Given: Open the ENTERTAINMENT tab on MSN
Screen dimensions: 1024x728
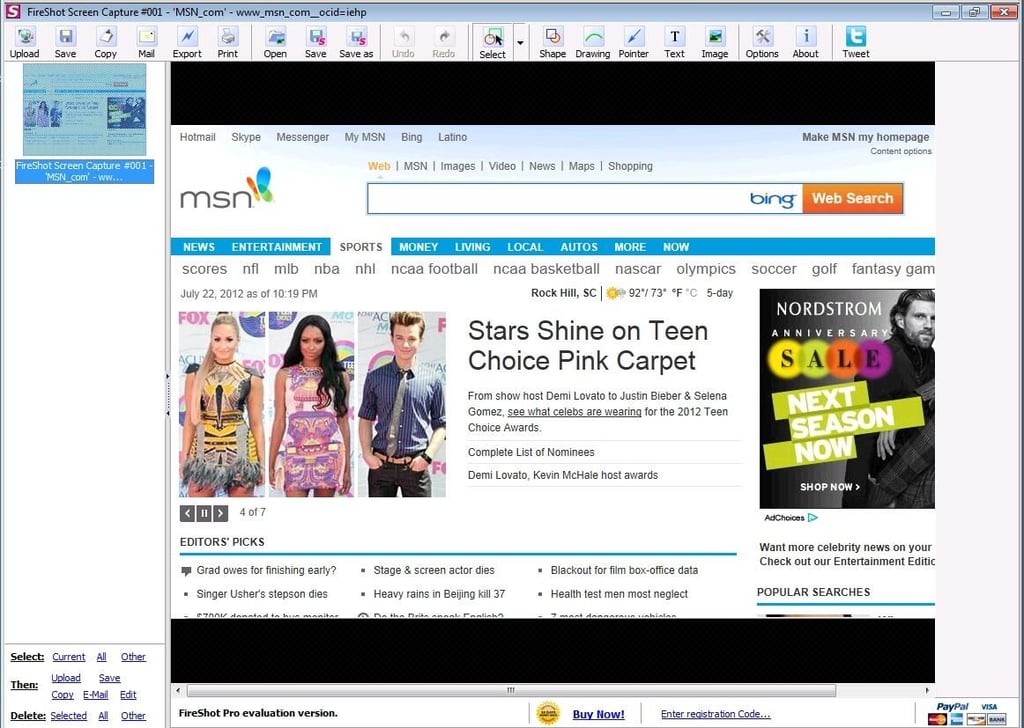Looking at the screenshot, I should click(x=276, y=247).
